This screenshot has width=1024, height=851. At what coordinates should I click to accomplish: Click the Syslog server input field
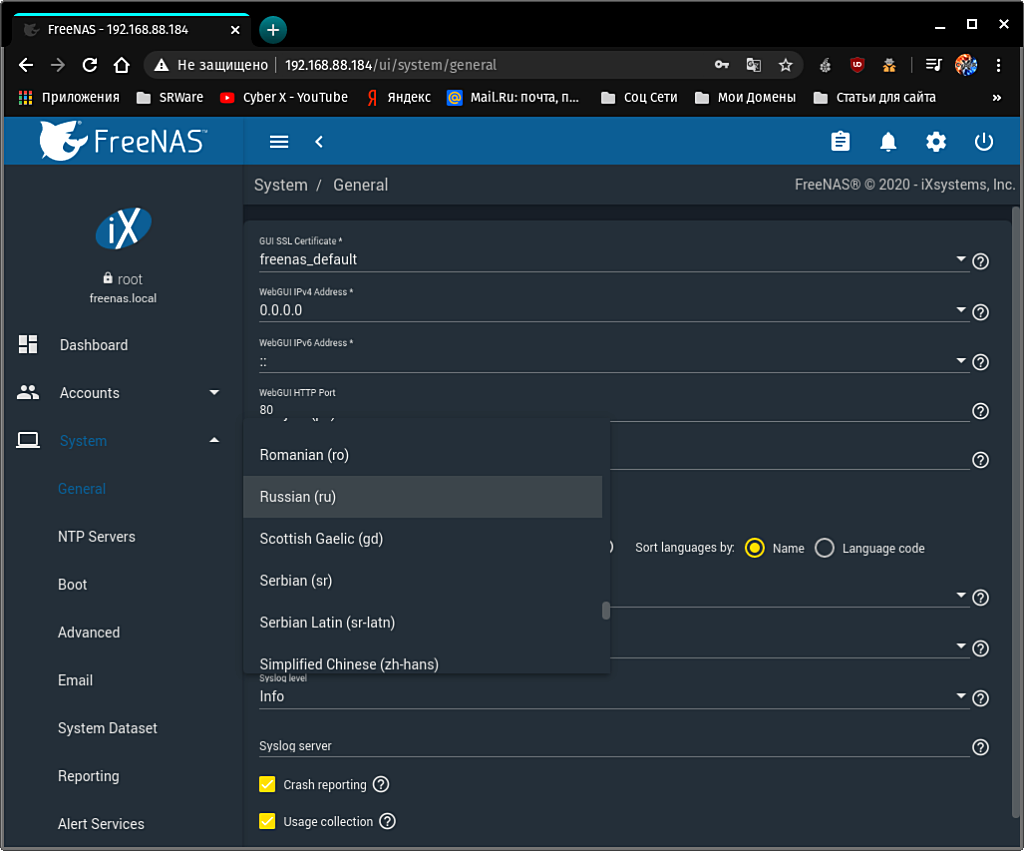[610, 746]
